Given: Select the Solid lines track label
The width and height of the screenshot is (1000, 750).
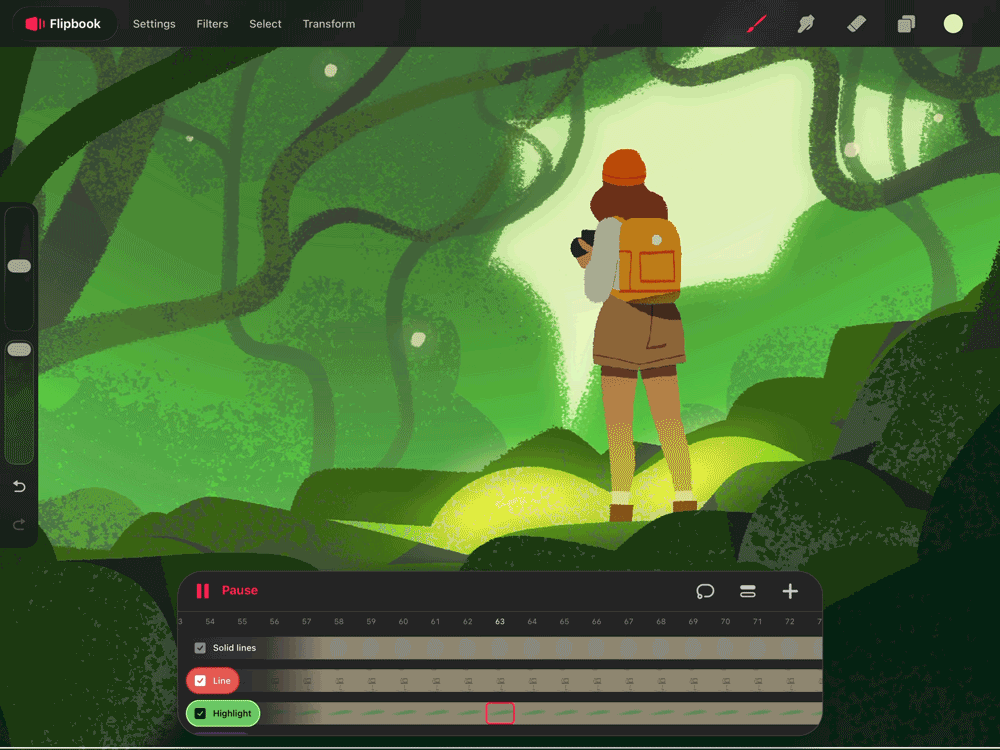Looking at the screenshot, I should pos(234,648).
